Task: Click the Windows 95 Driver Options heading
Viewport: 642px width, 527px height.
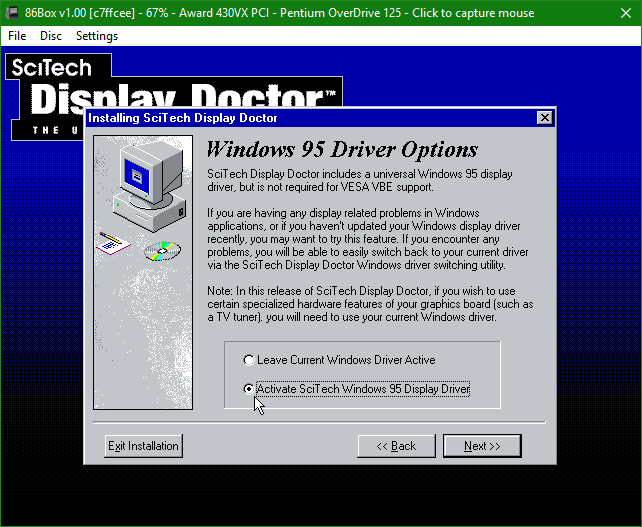Action: 342,149
